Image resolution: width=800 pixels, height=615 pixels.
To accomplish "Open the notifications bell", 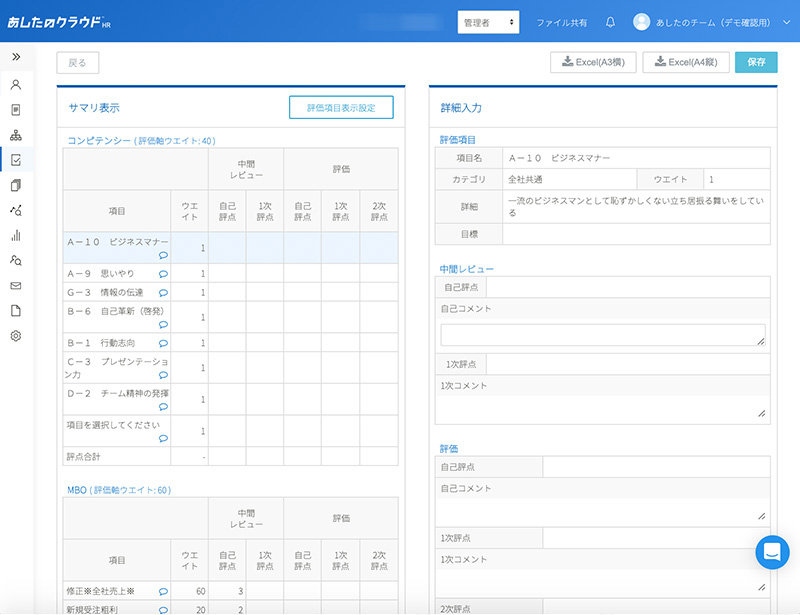I will pyautogui.click(x=610, y=22).
